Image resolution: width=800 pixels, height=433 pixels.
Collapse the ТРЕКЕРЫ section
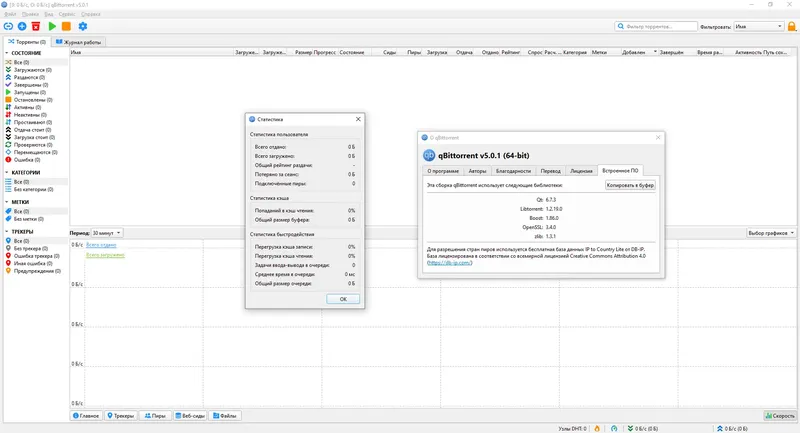tap(7, 232)
